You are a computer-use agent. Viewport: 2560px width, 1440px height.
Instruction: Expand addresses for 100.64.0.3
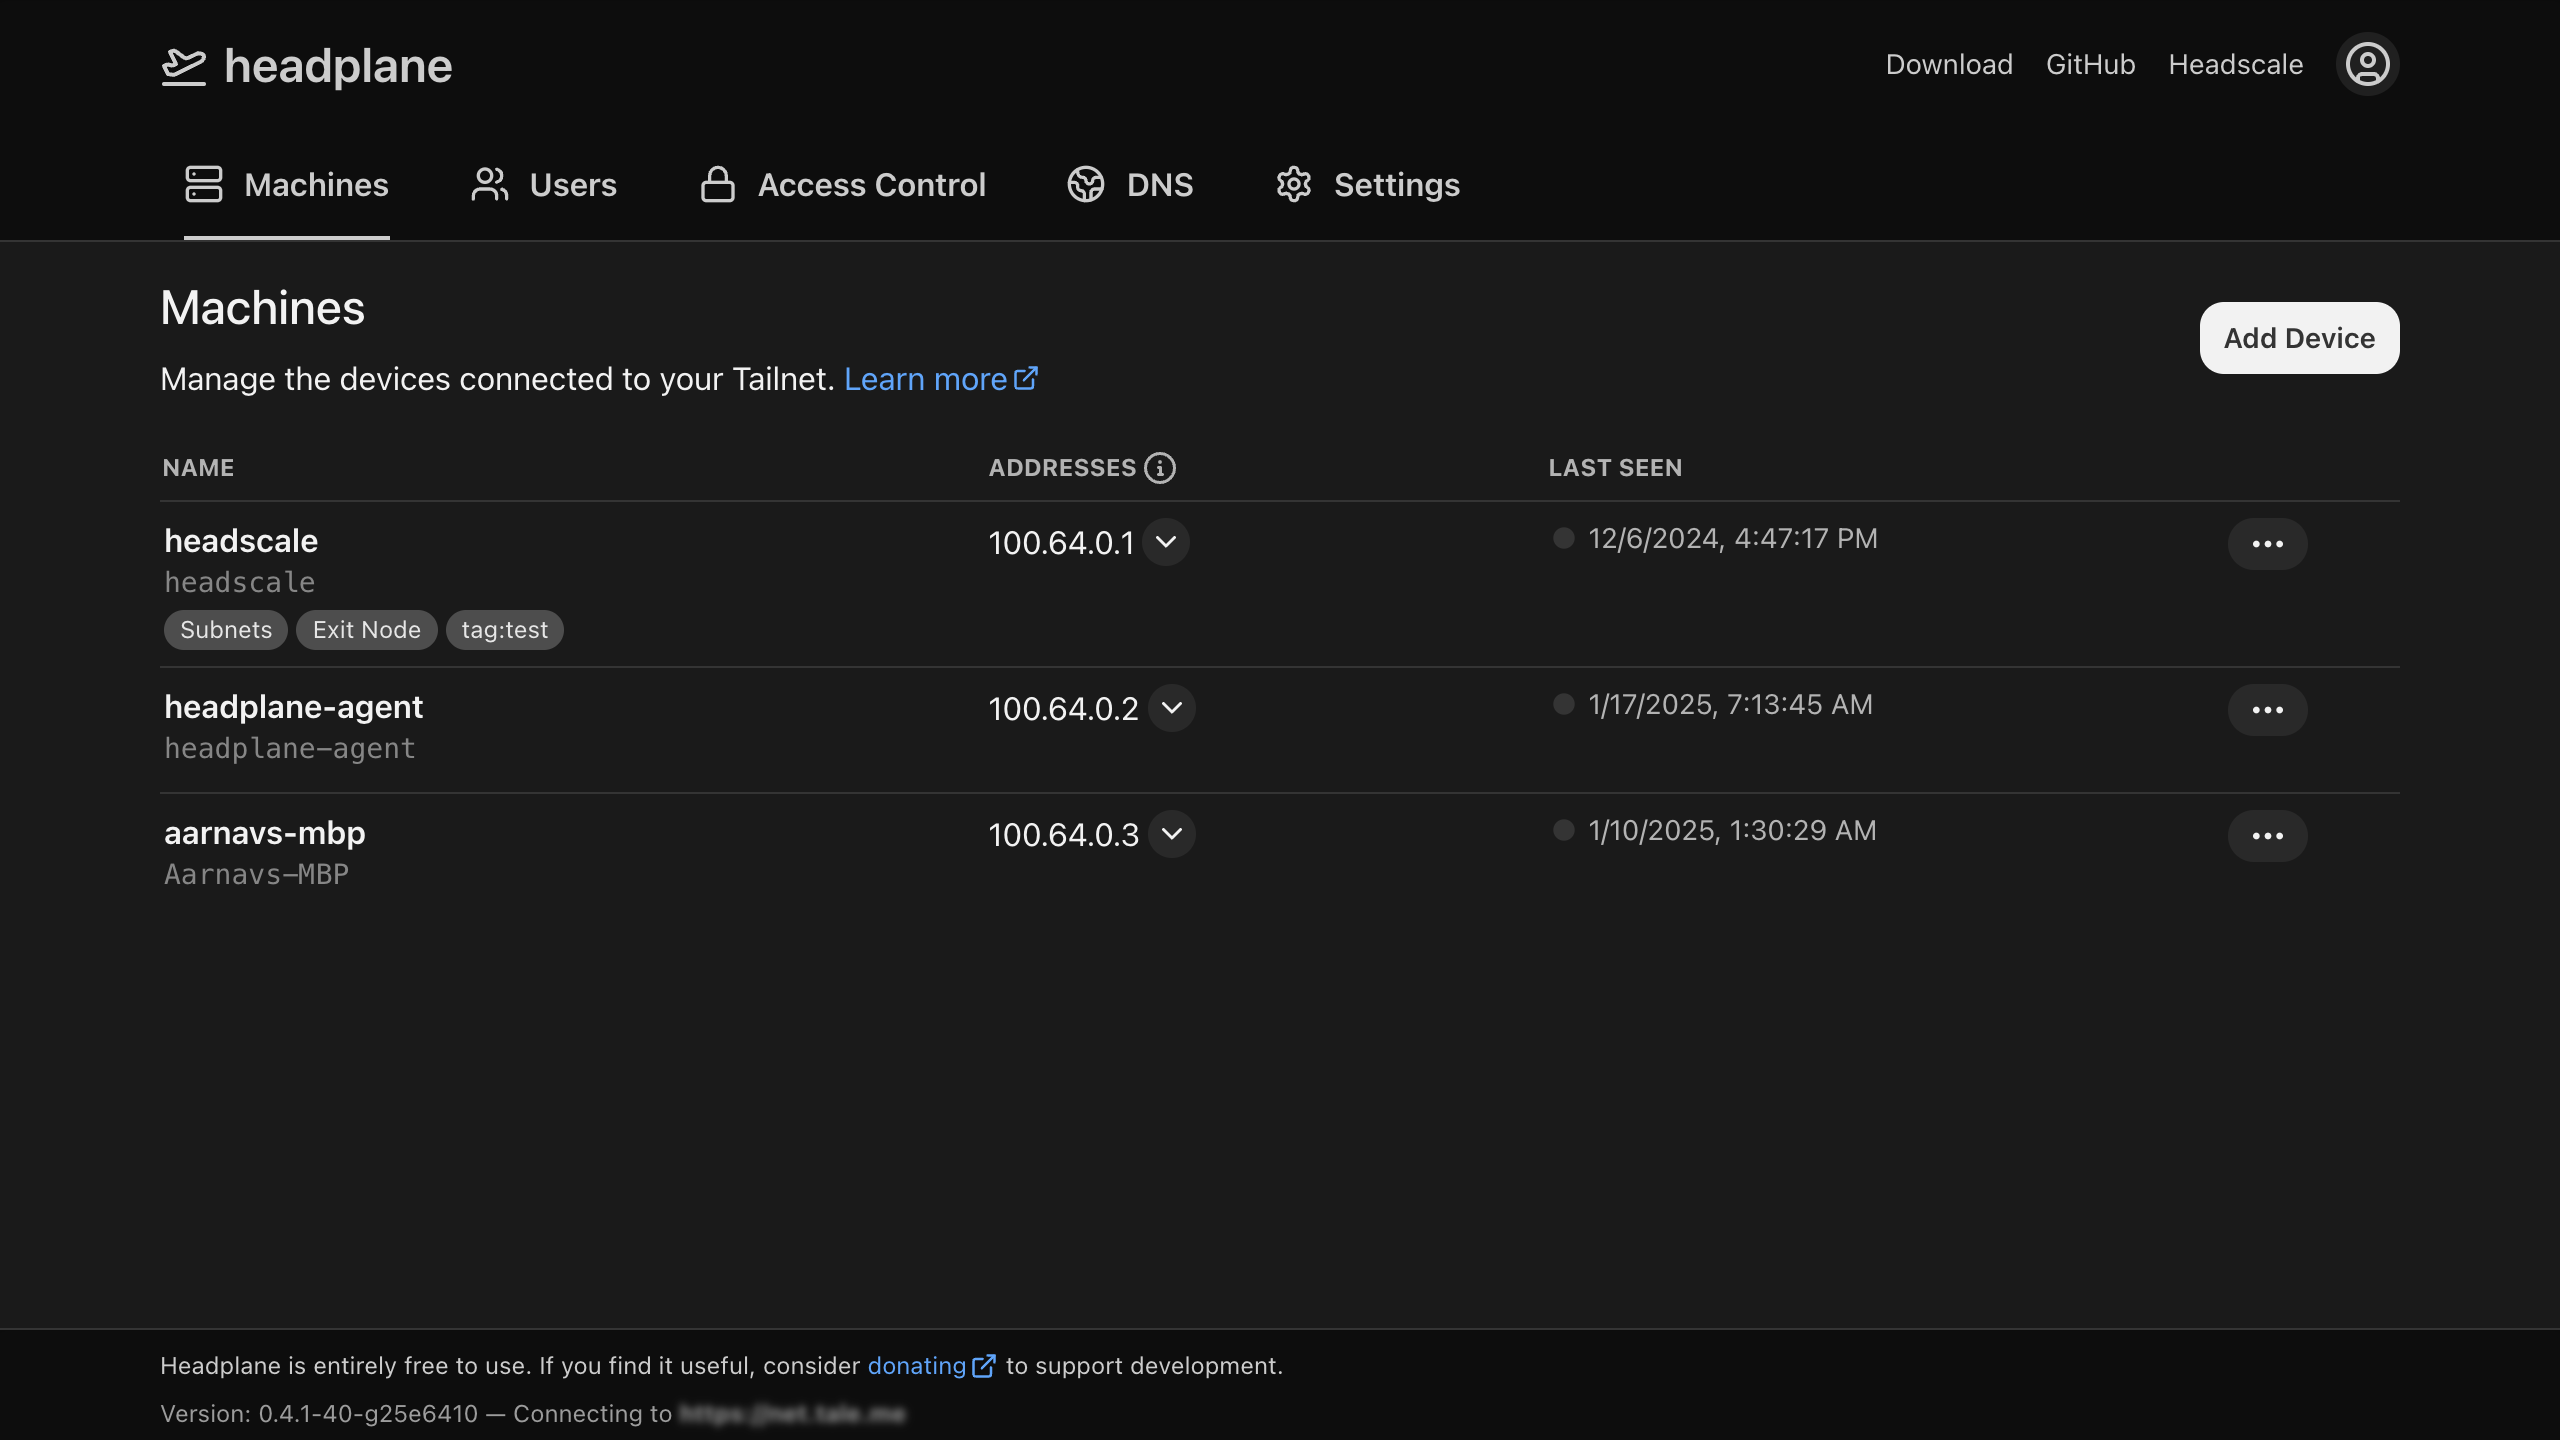coord(1172,834)
